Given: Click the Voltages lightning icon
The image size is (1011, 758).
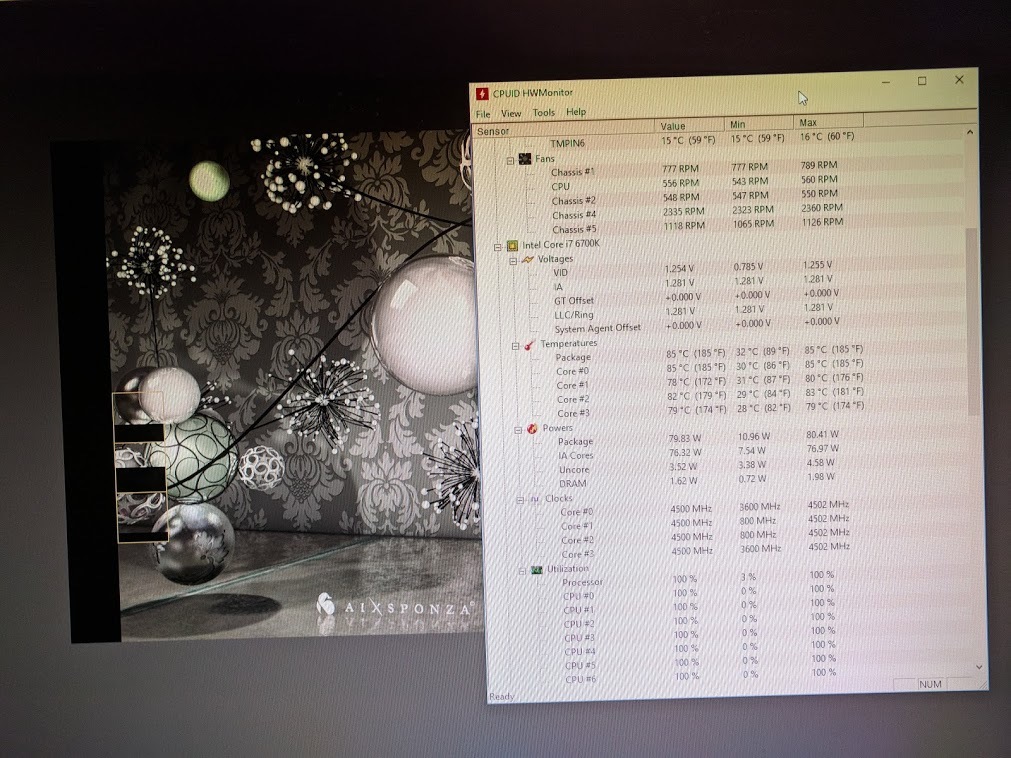Looking at the screenshot, I should [x=527, y=260].
